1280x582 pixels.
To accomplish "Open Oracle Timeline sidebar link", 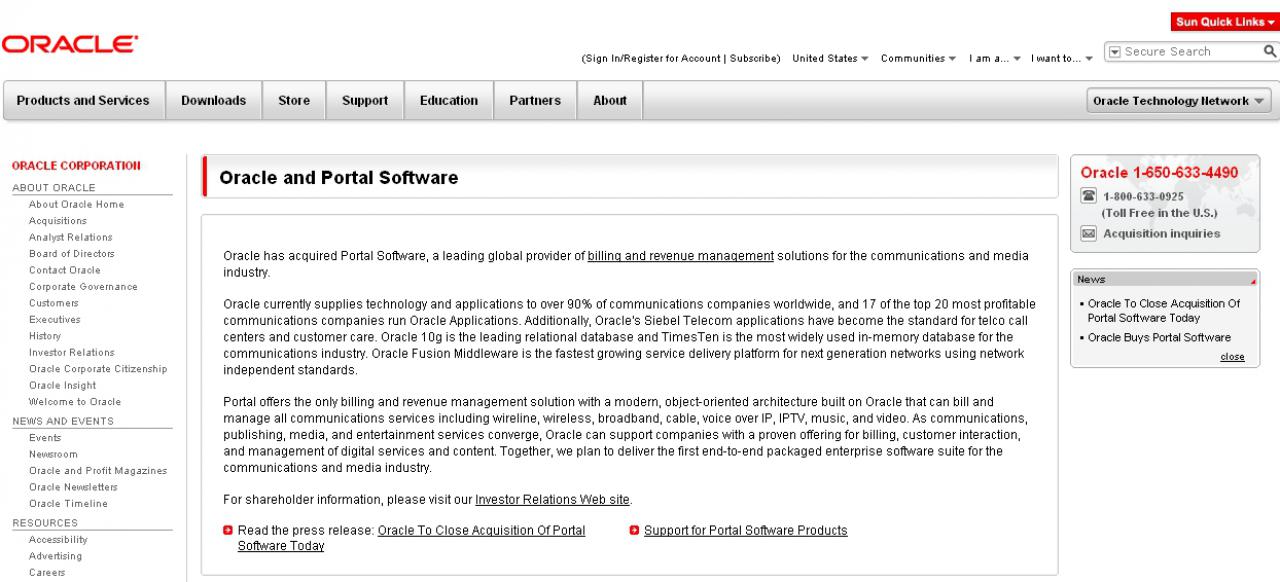I will coord(68,503).
